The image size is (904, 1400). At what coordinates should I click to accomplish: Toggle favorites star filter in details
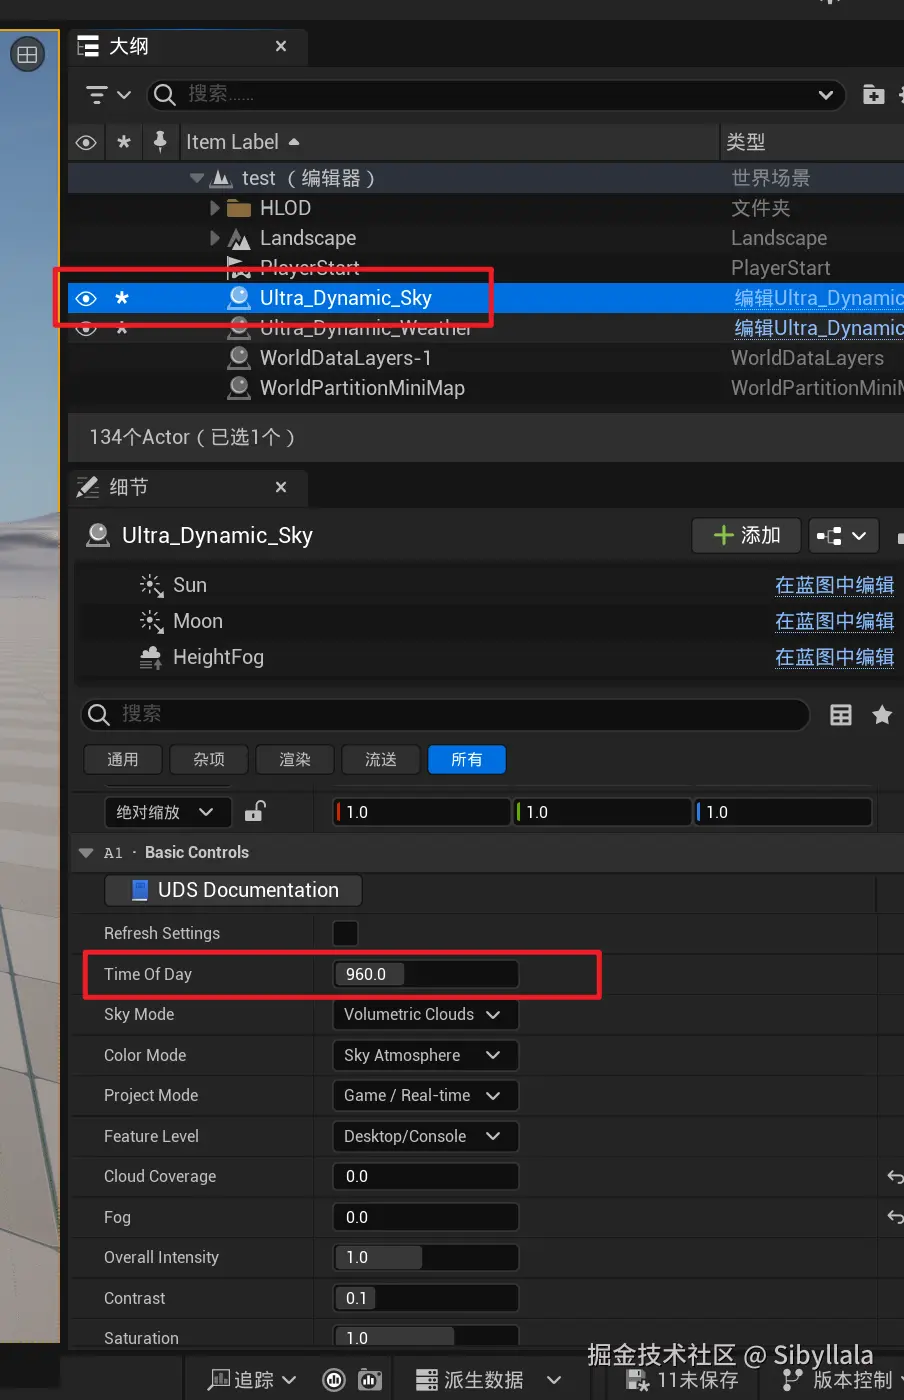[882, 714]
